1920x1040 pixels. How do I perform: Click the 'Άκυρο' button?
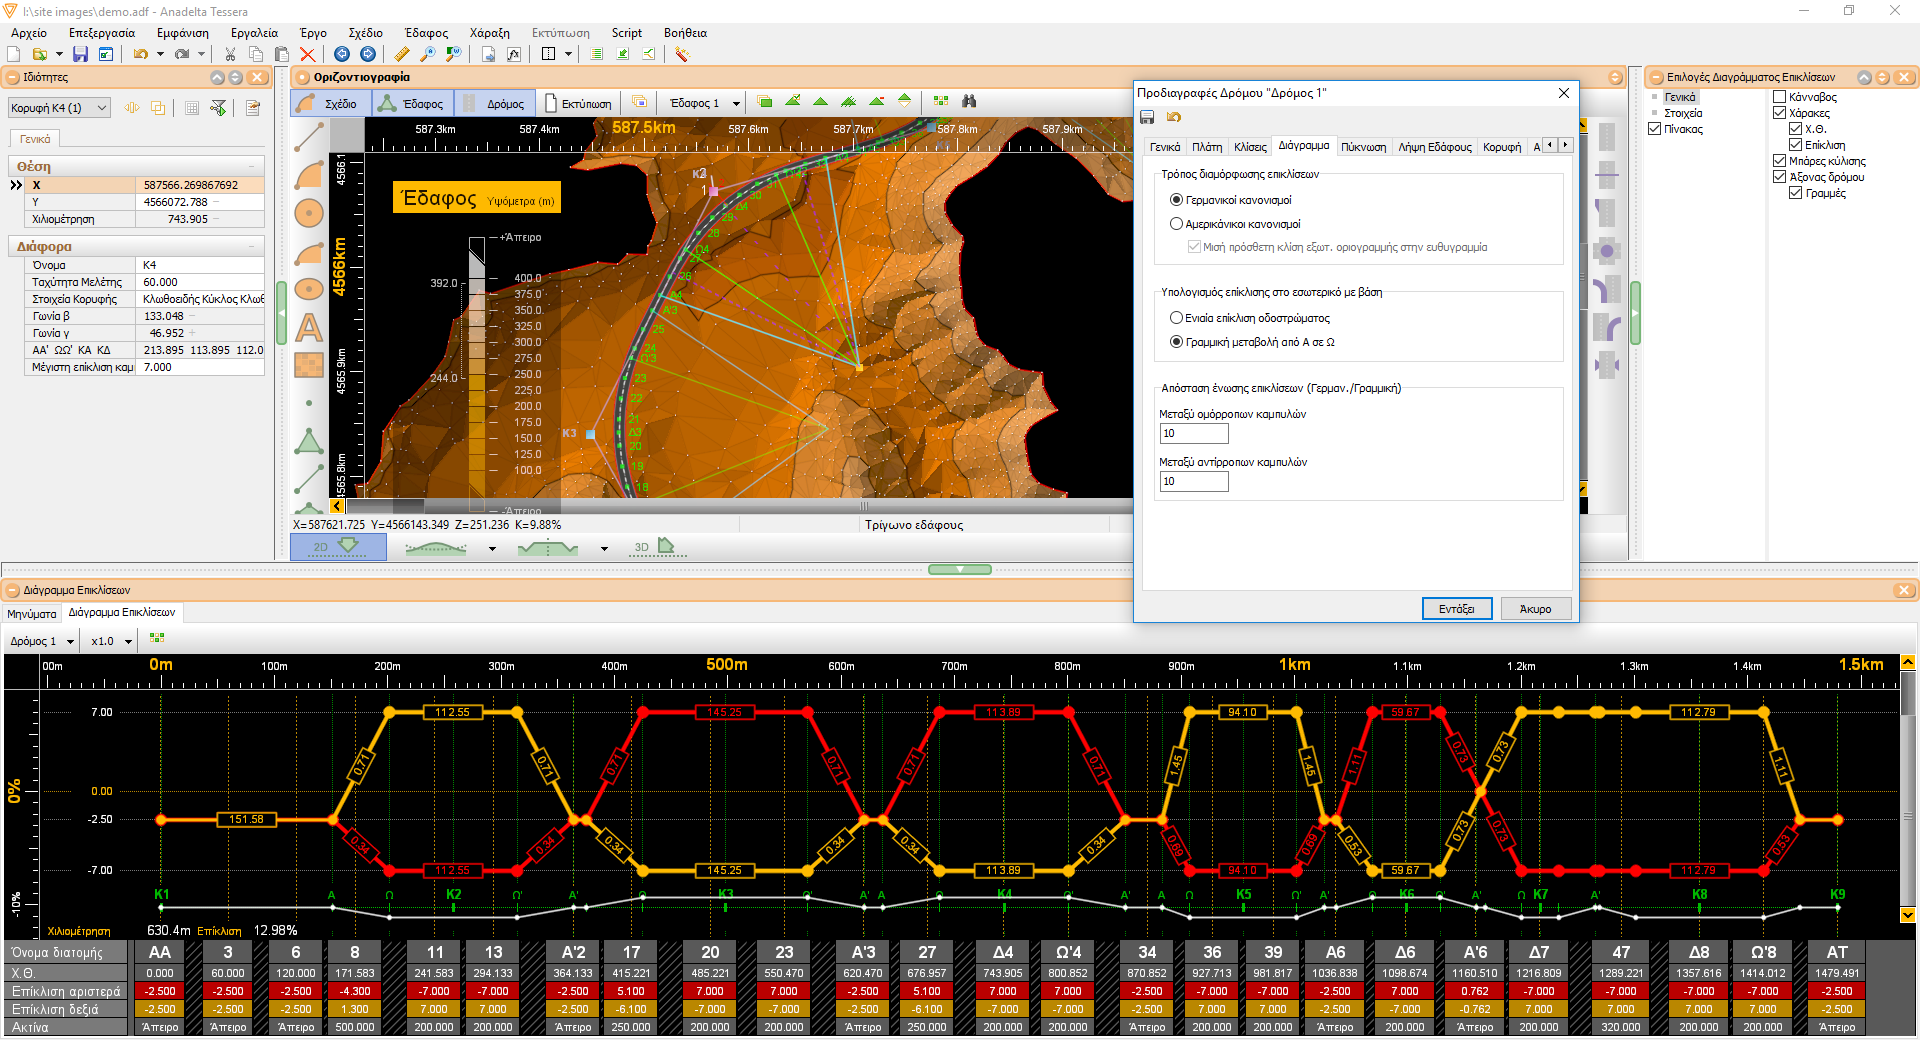[x=1535, y=609]
